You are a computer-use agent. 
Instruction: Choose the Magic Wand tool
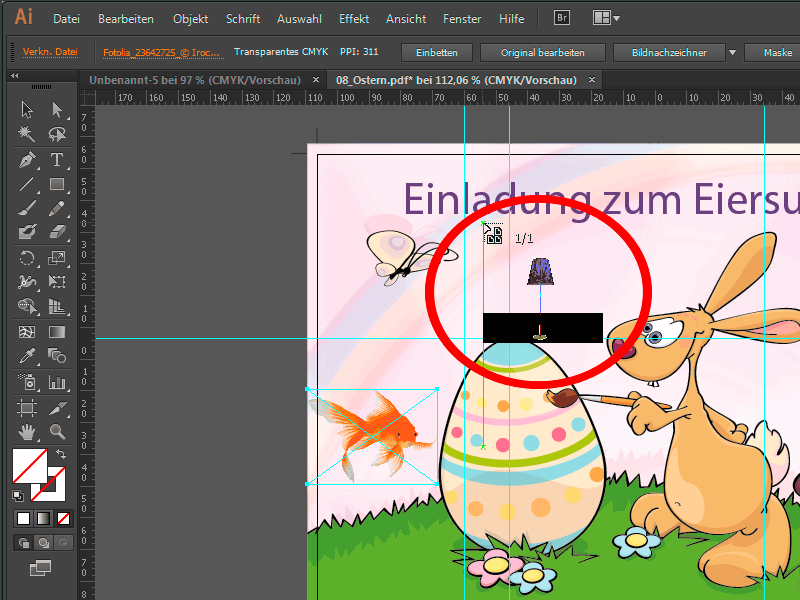click(x=27, y=134)
